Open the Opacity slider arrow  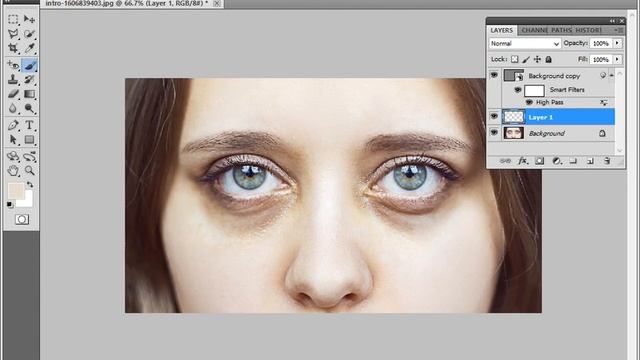(x=617, y=43)
